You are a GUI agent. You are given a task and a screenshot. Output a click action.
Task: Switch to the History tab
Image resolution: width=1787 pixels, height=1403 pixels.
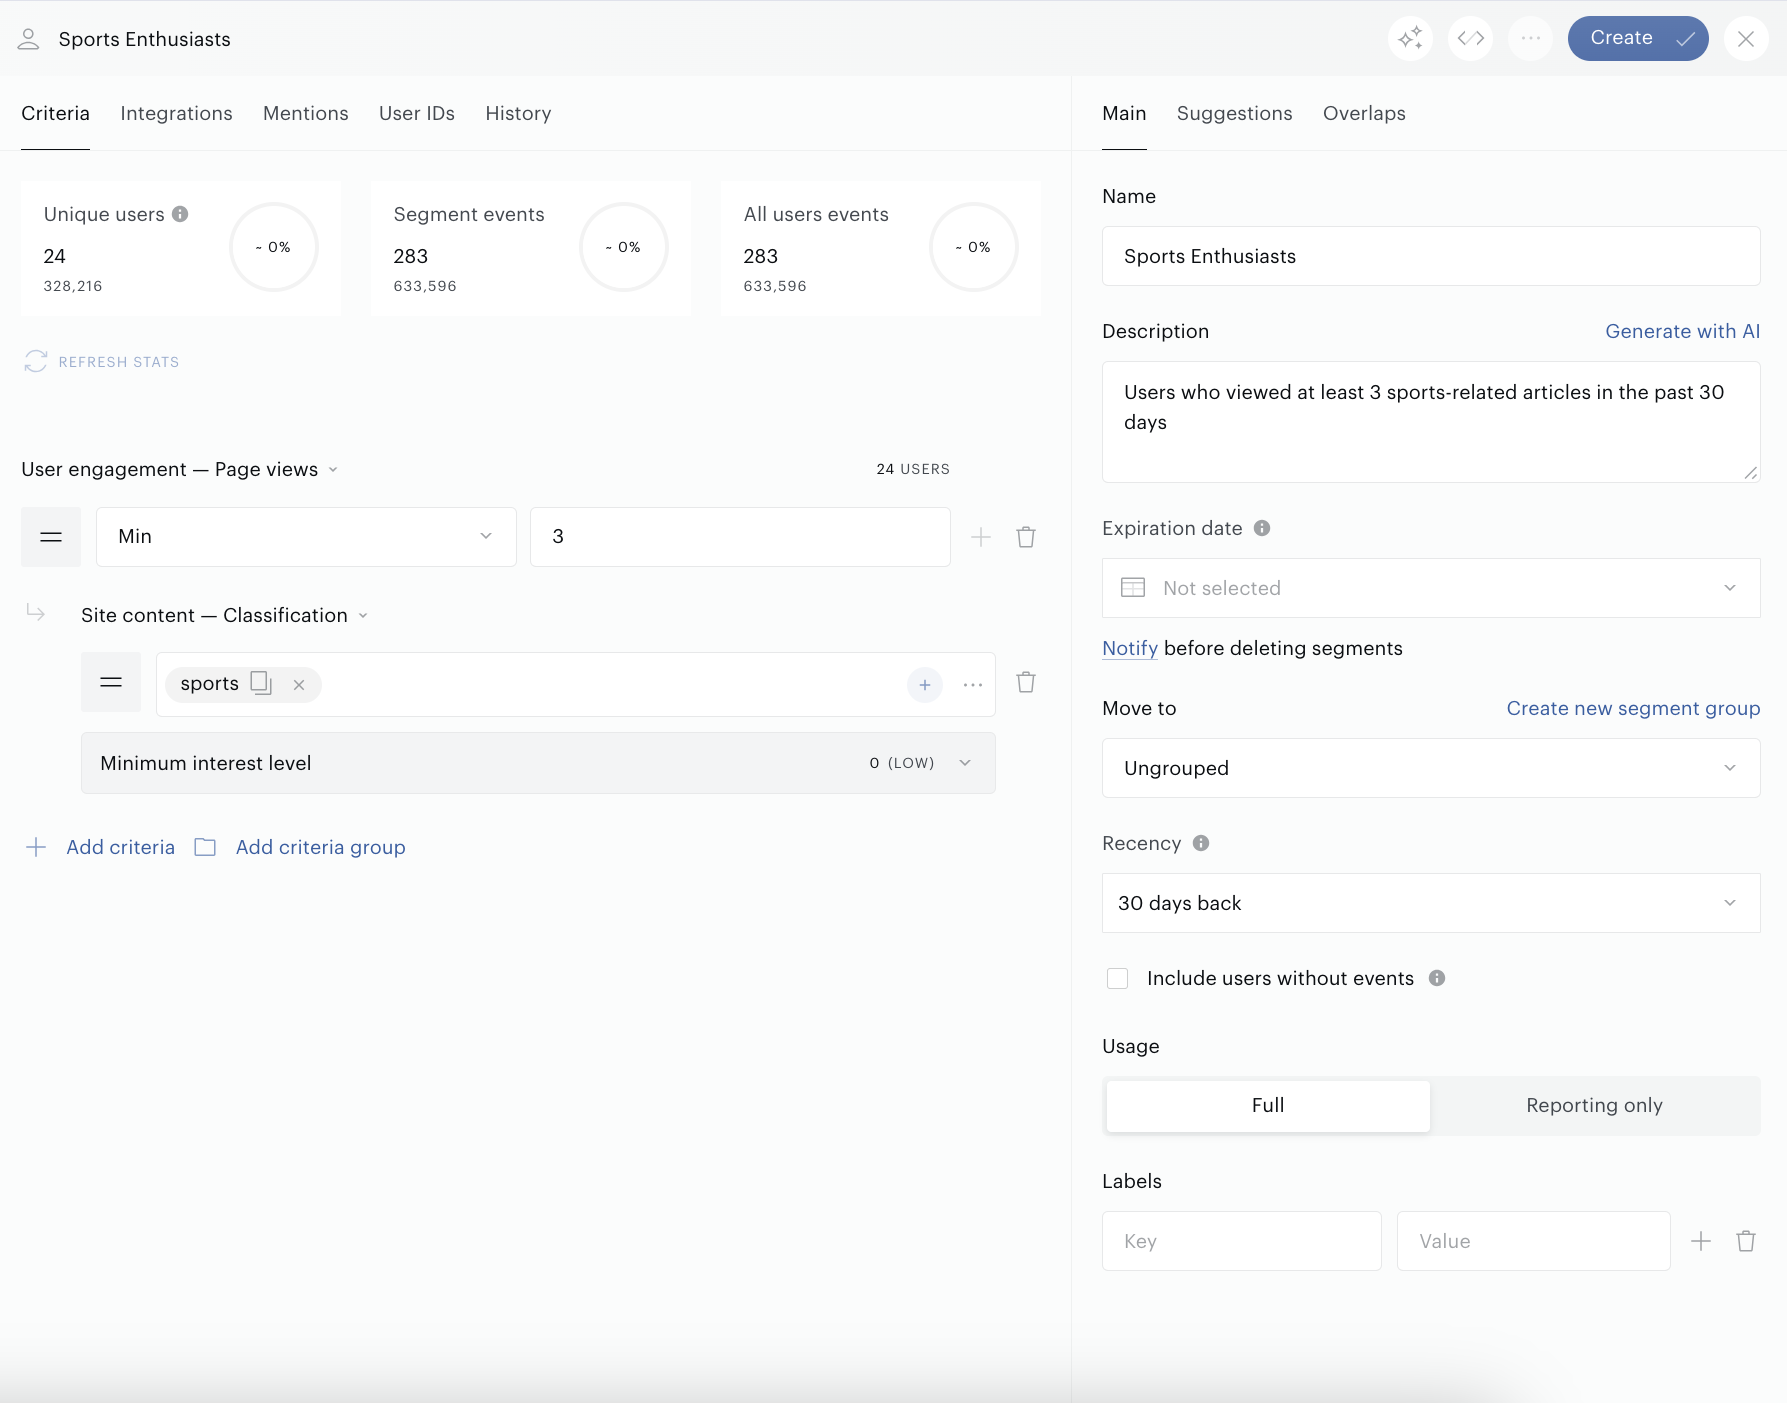point(518,113)
